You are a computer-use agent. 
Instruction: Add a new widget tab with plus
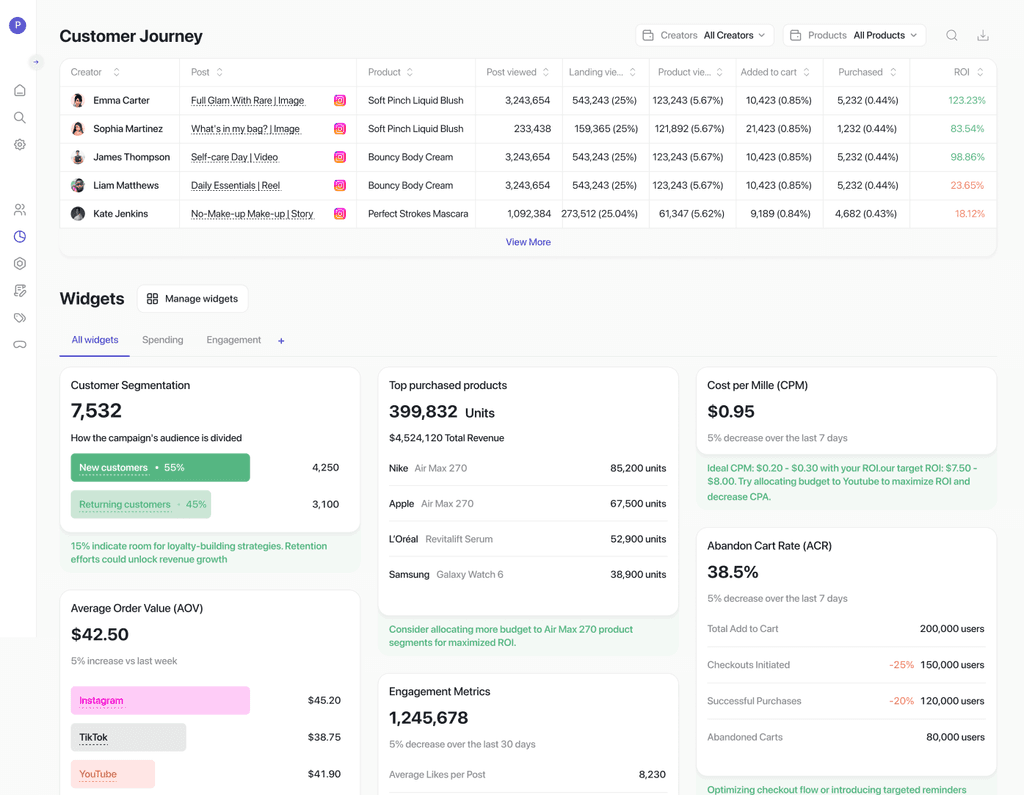pos(281,340)
